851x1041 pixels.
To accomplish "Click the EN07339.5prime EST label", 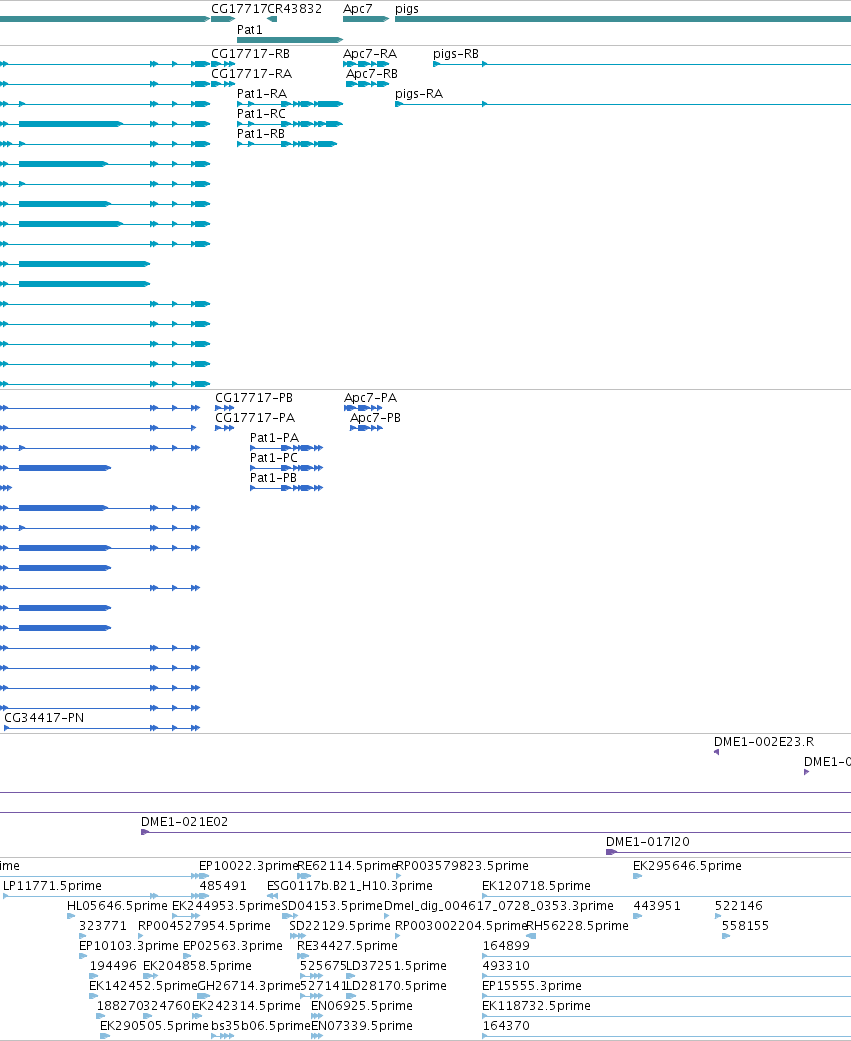I will click(362, 1025).
